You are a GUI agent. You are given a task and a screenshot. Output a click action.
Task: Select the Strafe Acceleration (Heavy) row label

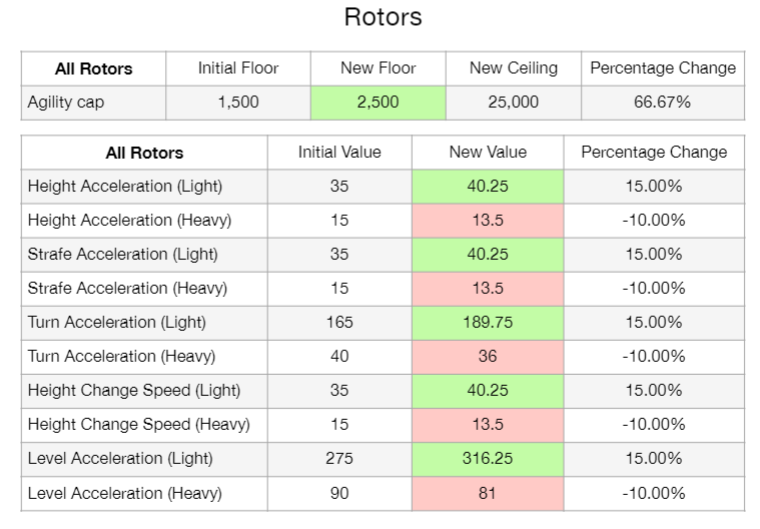tap(128, 288)
